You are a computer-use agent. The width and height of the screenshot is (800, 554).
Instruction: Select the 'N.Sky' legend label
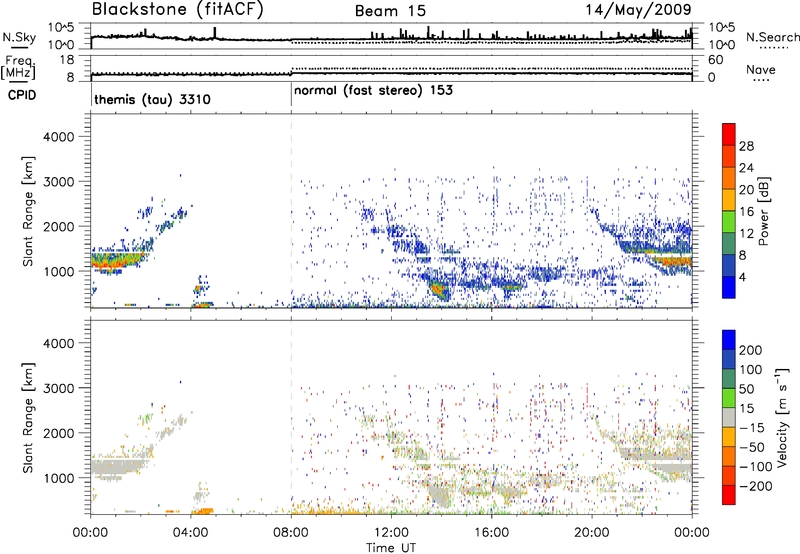[19, 37]
